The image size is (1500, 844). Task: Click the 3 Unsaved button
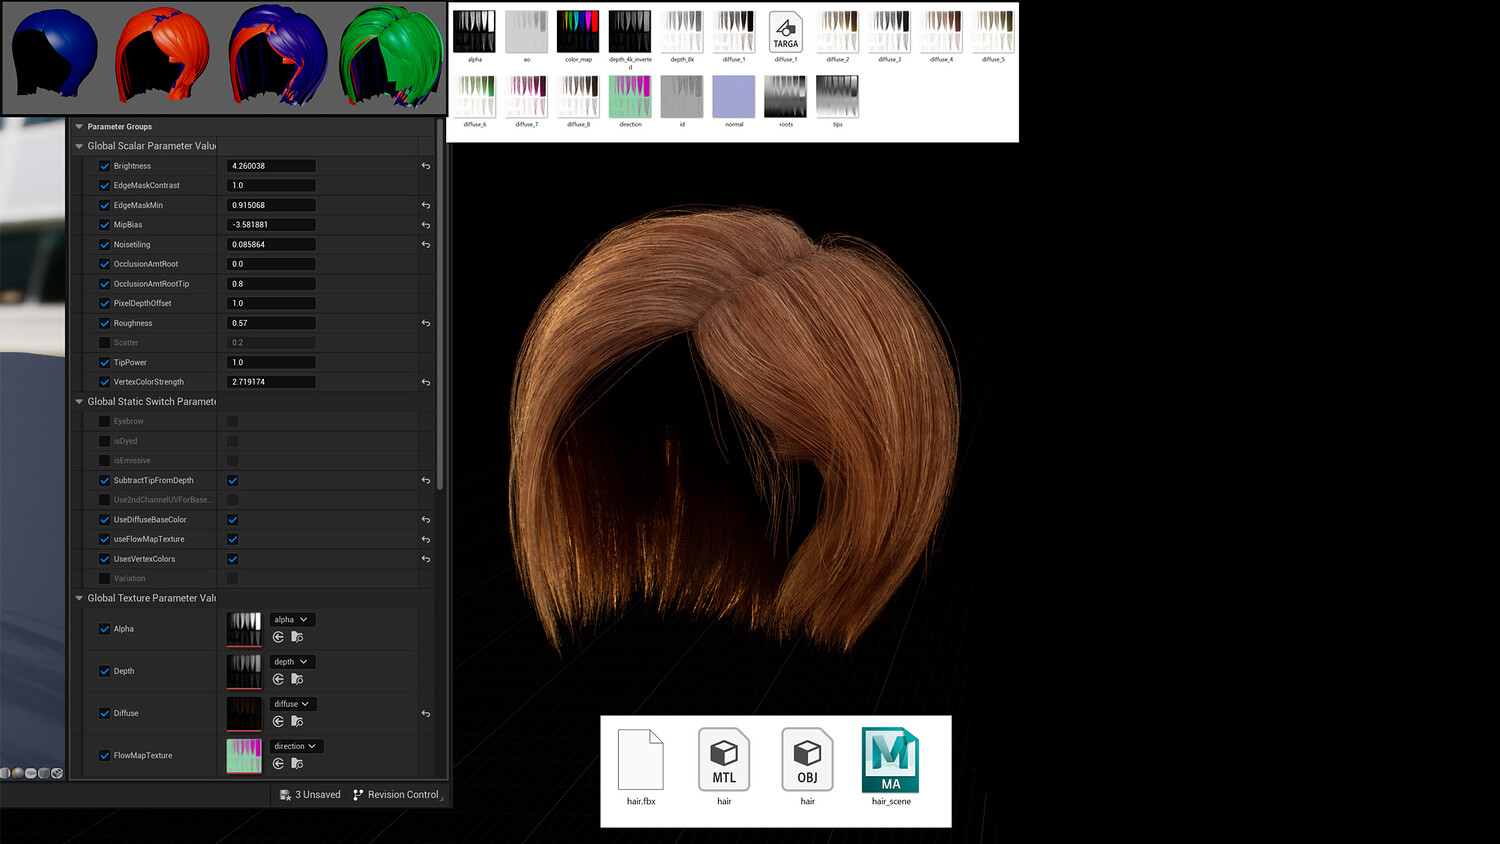(310, 795)
